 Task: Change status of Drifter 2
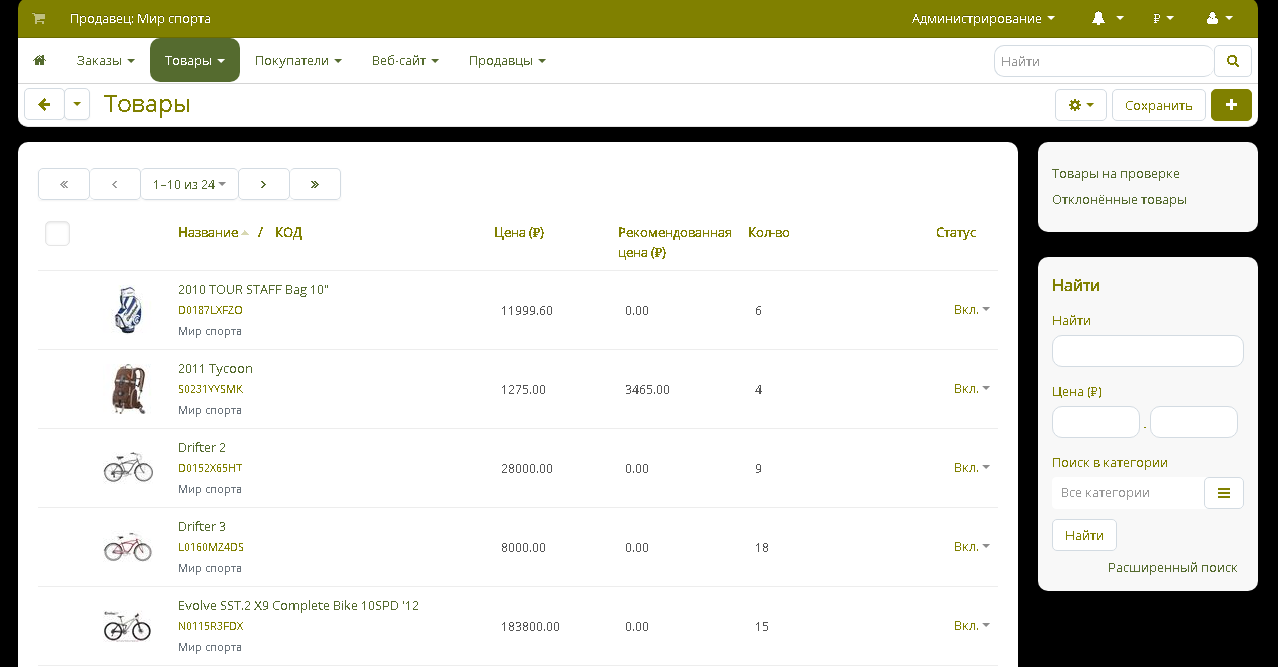pyautogui.click(x=971, y=467)
